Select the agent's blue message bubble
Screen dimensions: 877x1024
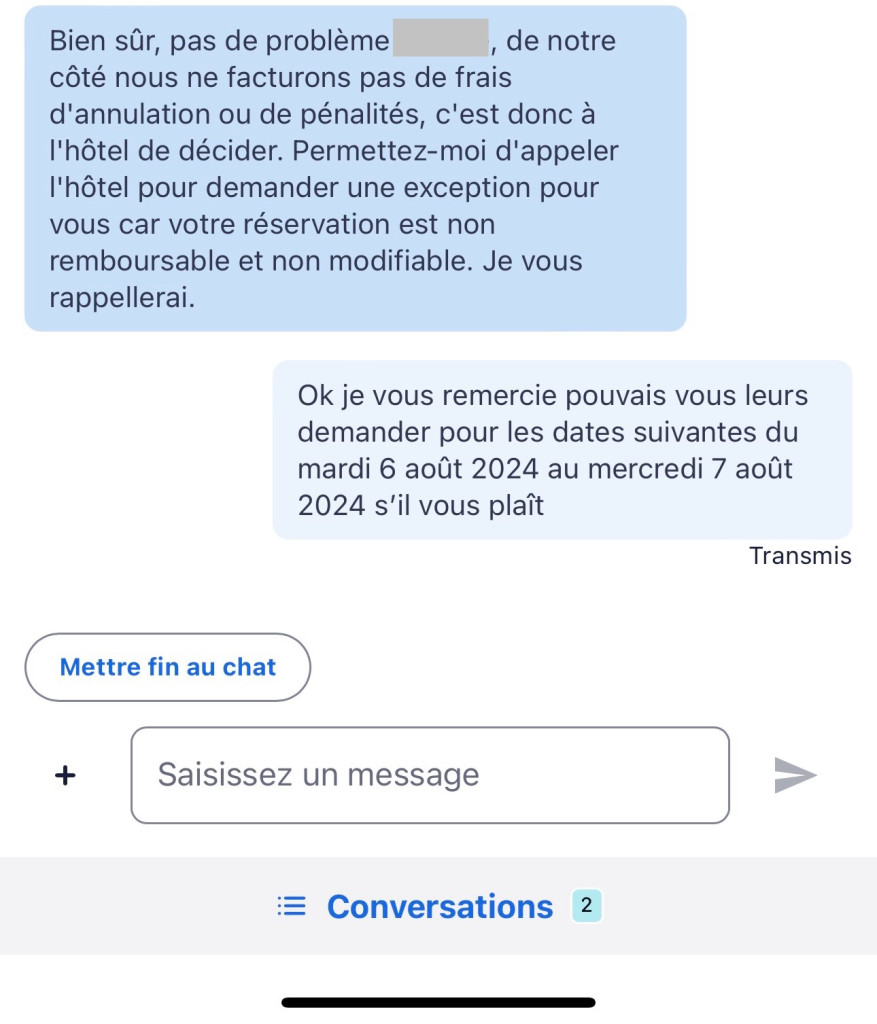[x=355, y=168]
